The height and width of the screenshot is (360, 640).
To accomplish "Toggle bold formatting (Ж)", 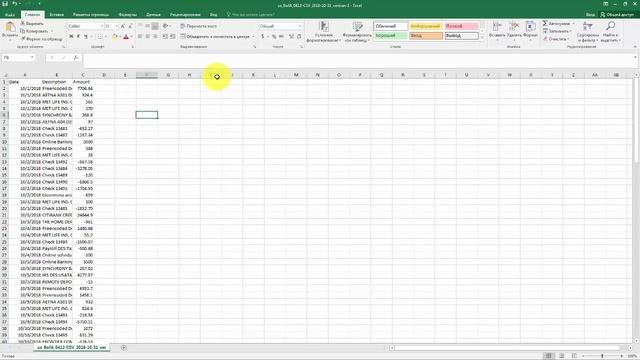I will point(71,37).
